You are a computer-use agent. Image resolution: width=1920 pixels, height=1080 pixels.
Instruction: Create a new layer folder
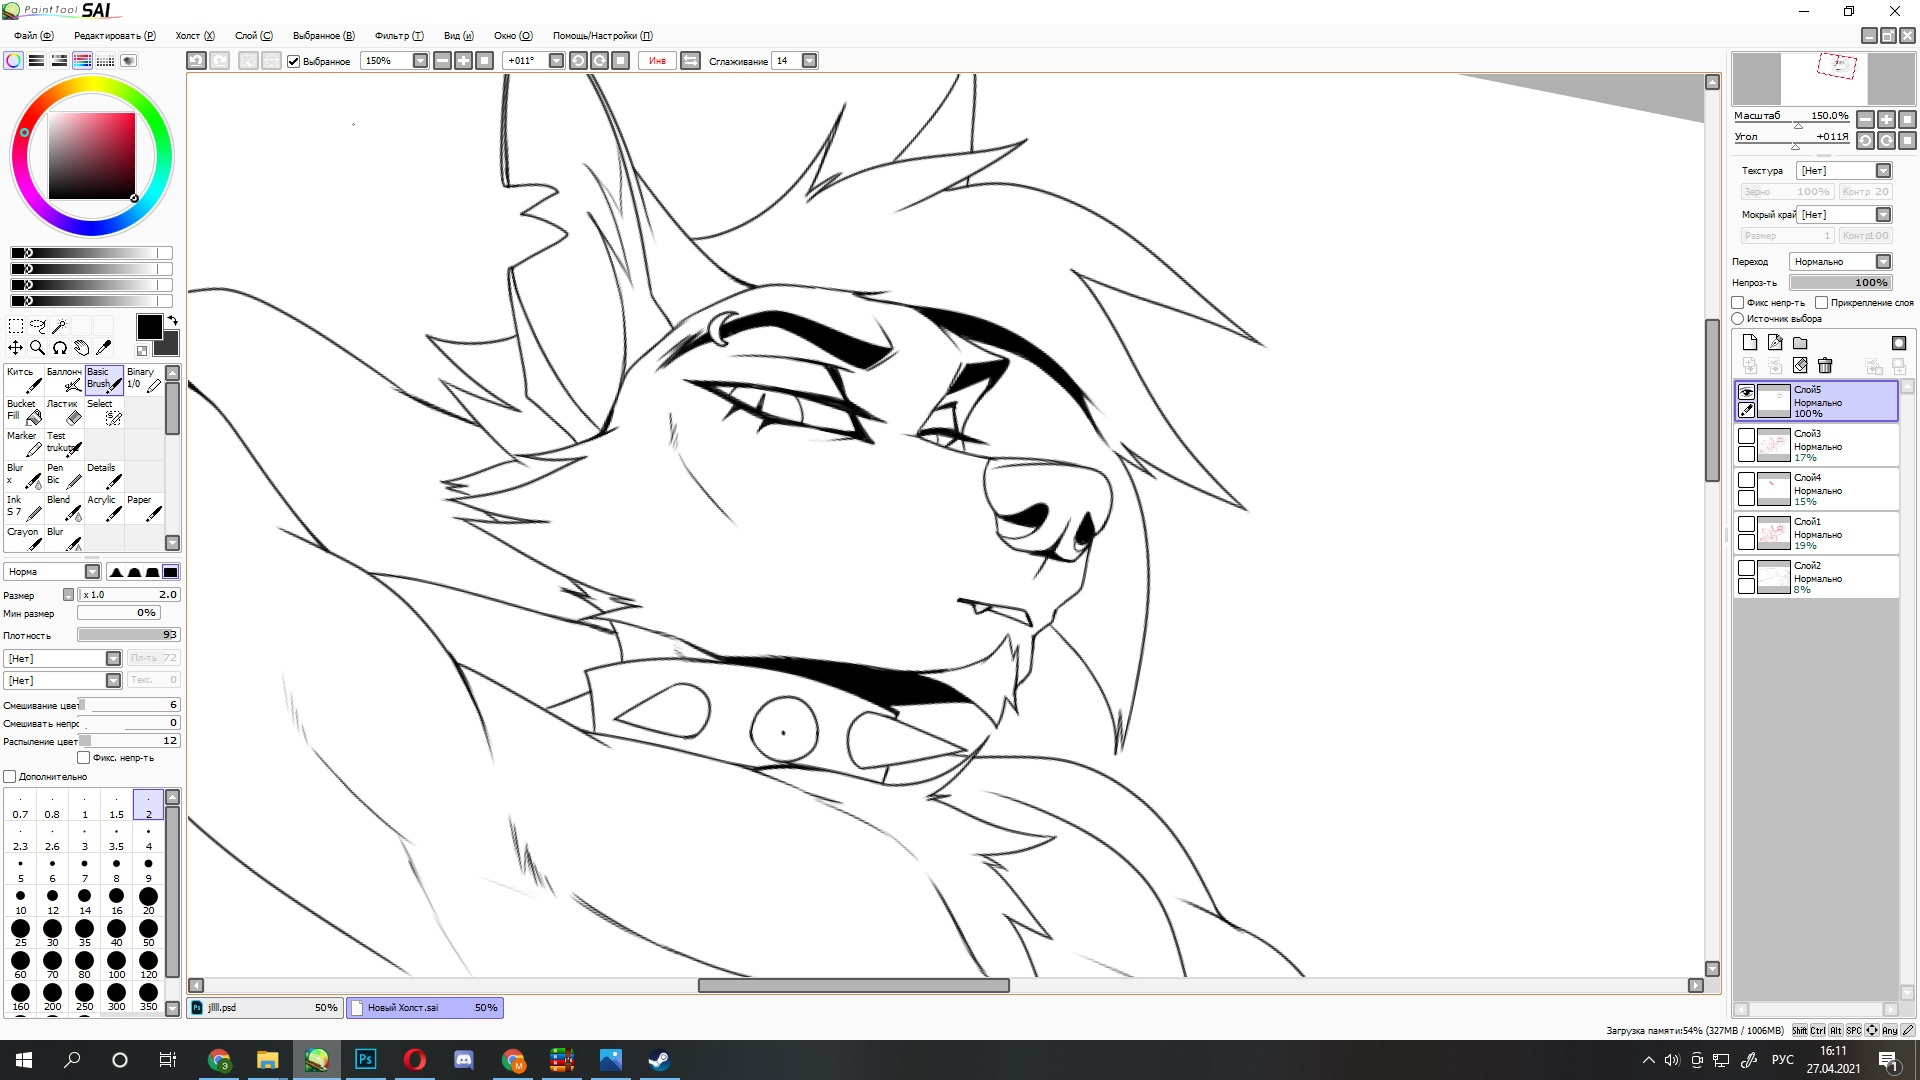1800,343
